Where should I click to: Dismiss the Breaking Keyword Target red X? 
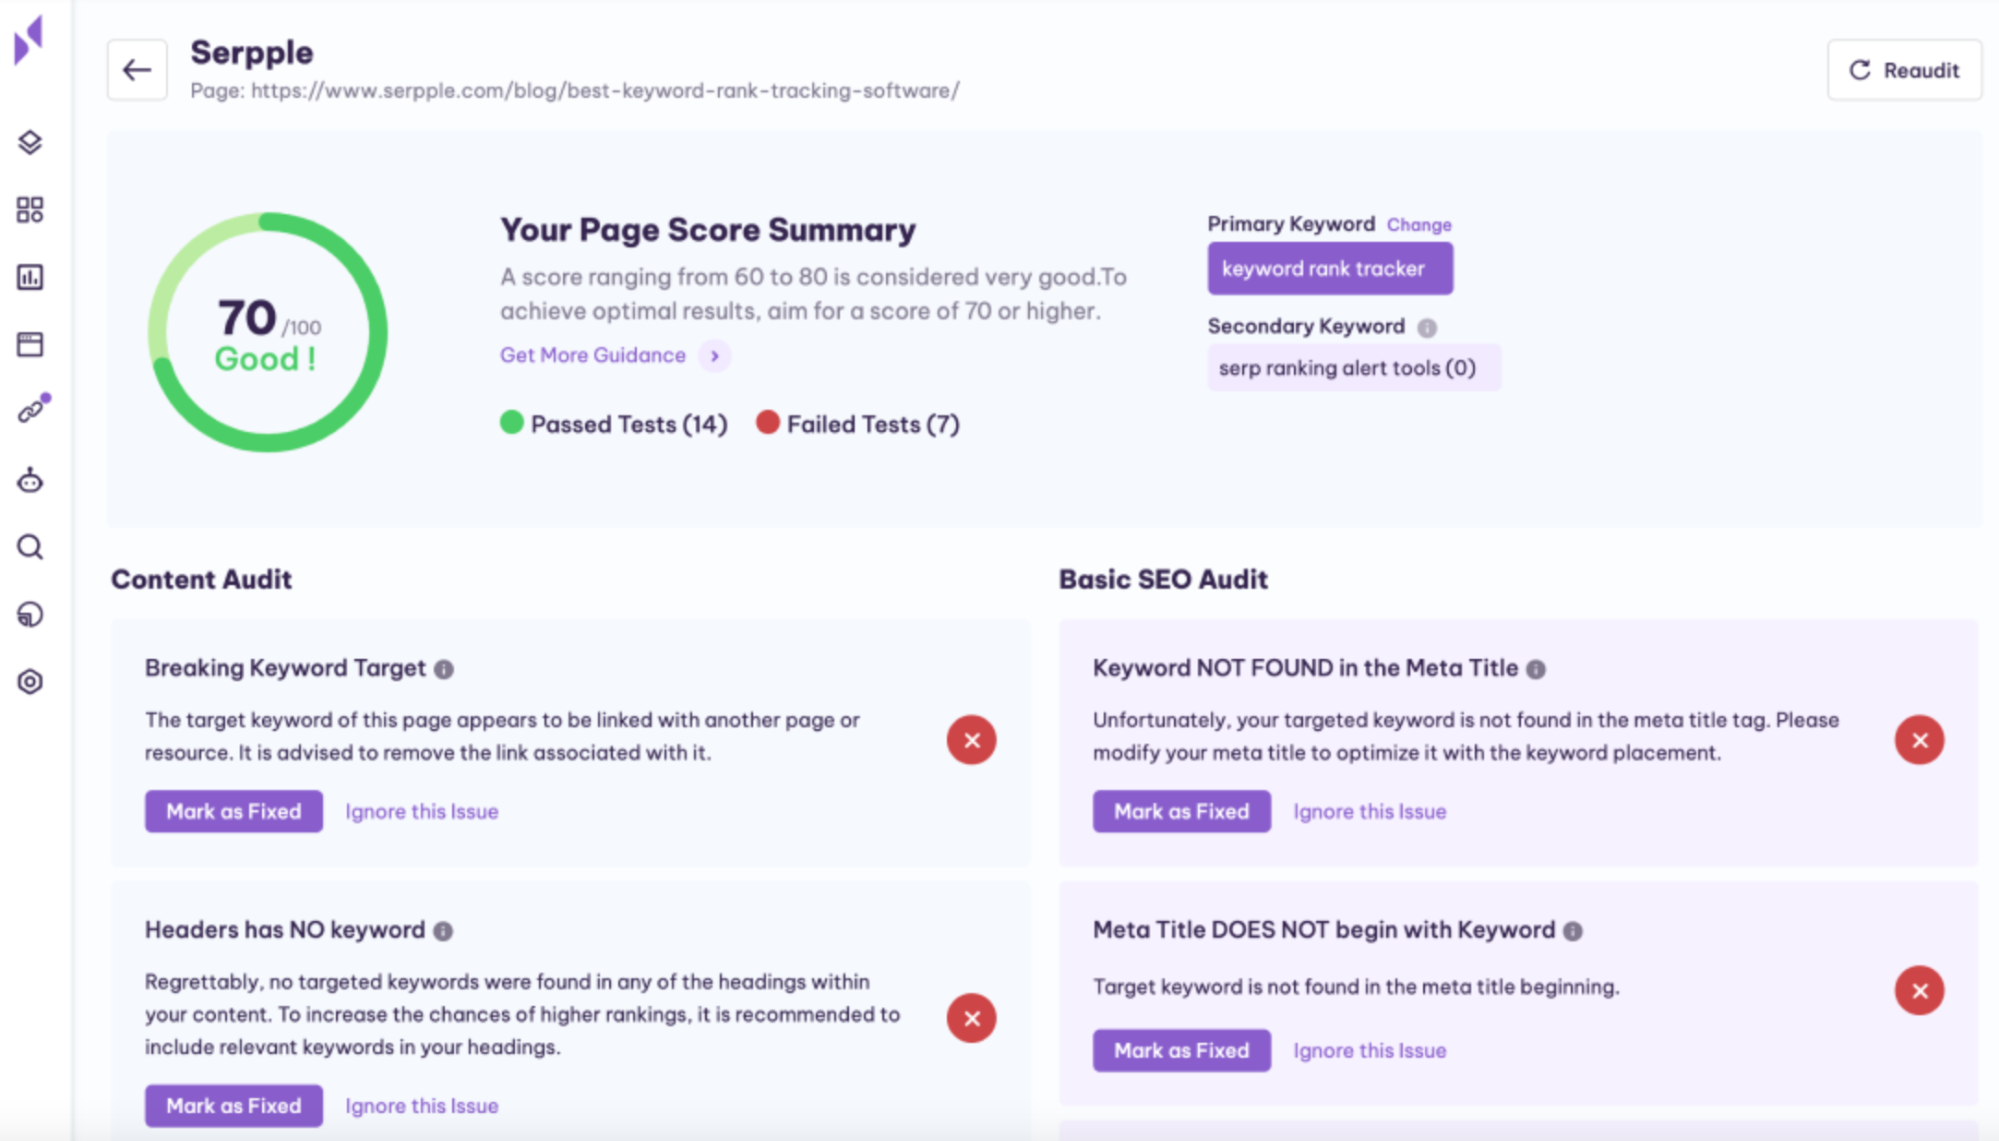click(x=972, y=740)
